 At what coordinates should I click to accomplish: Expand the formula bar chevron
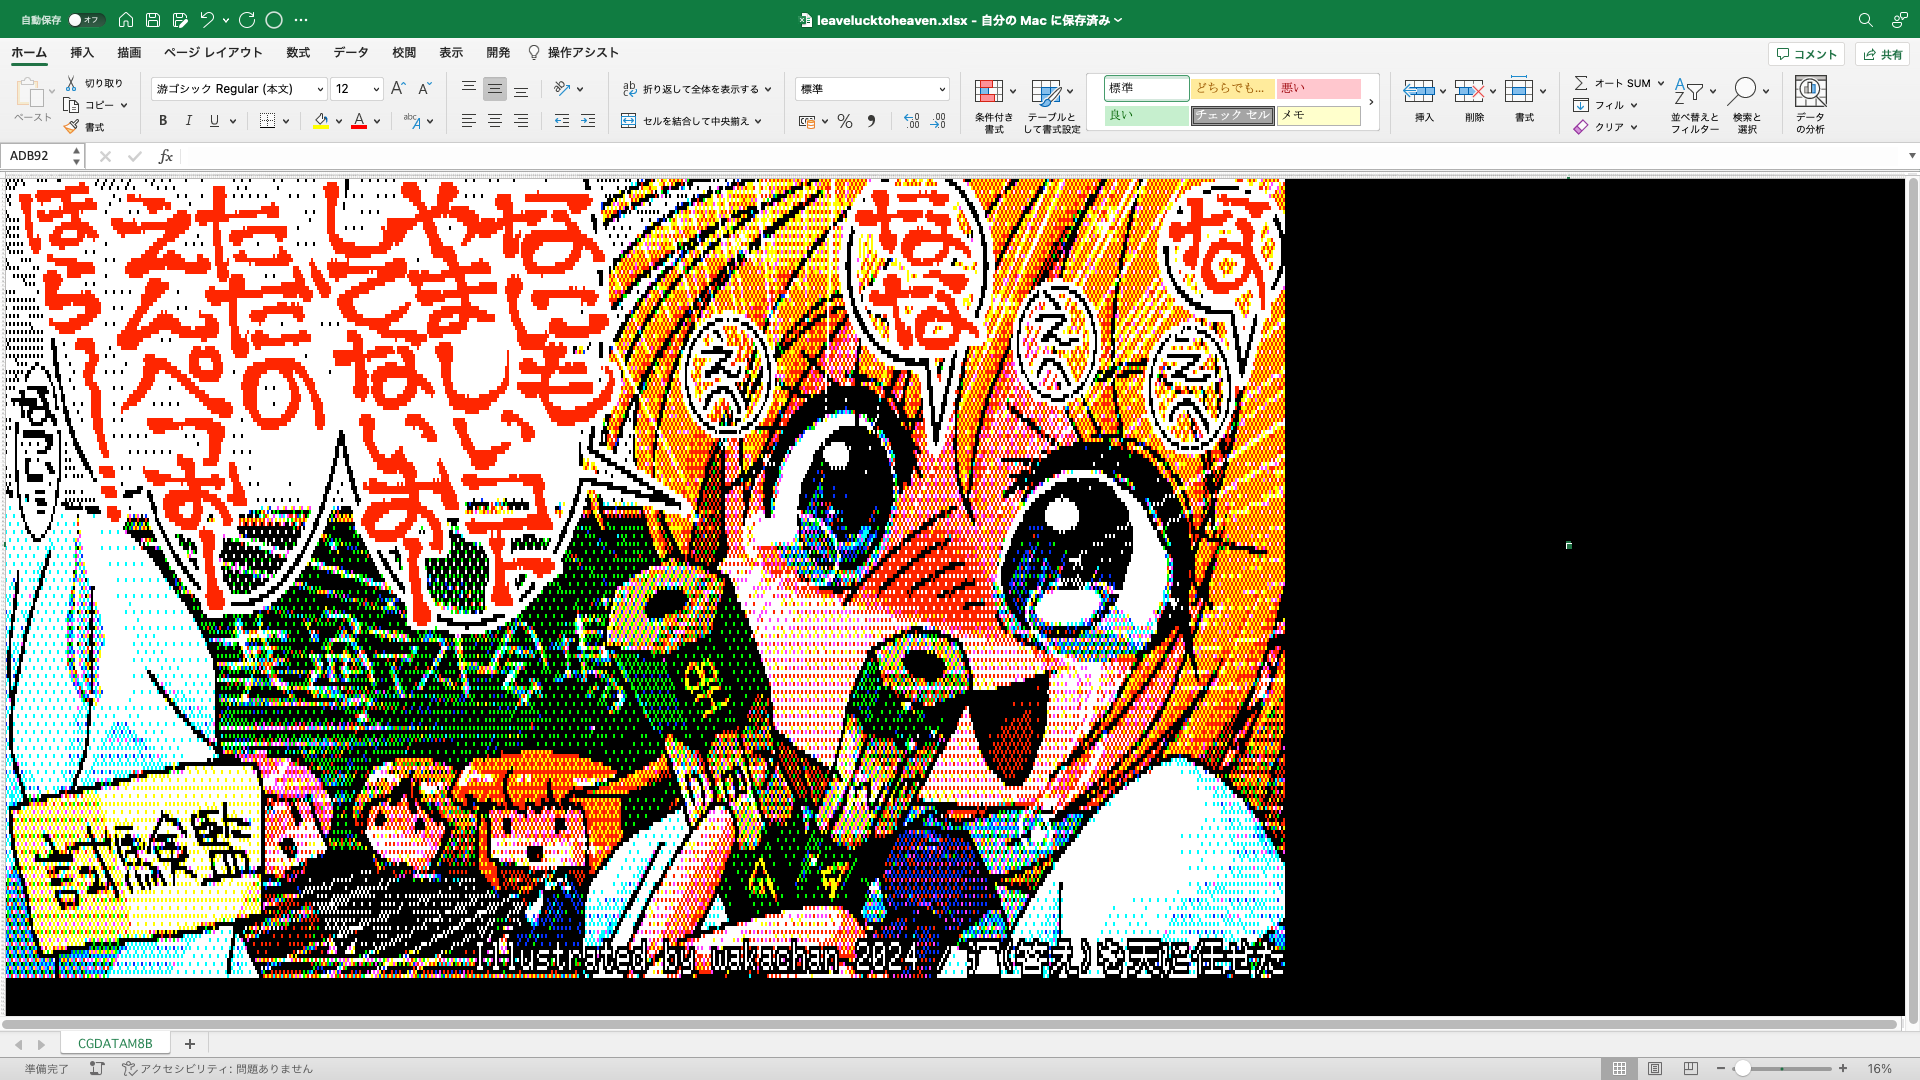point(1912,156)
